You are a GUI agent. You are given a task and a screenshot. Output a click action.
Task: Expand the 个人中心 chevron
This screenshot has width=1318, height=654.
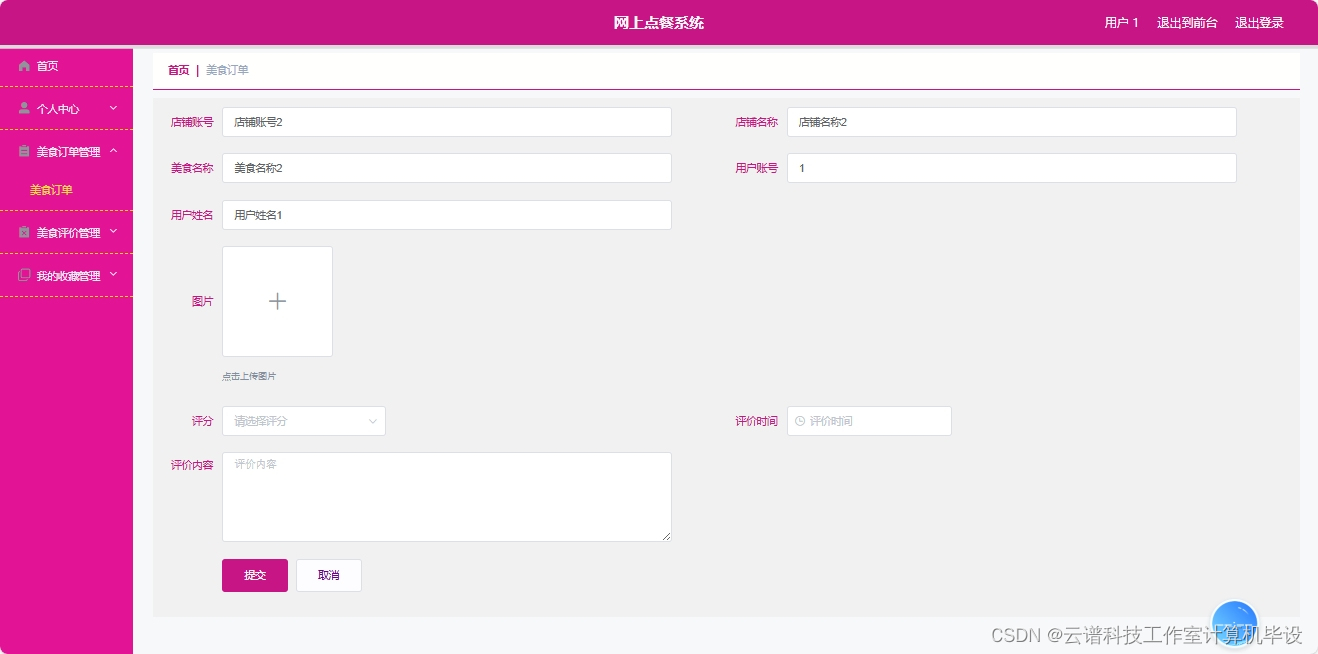(113, 108)
